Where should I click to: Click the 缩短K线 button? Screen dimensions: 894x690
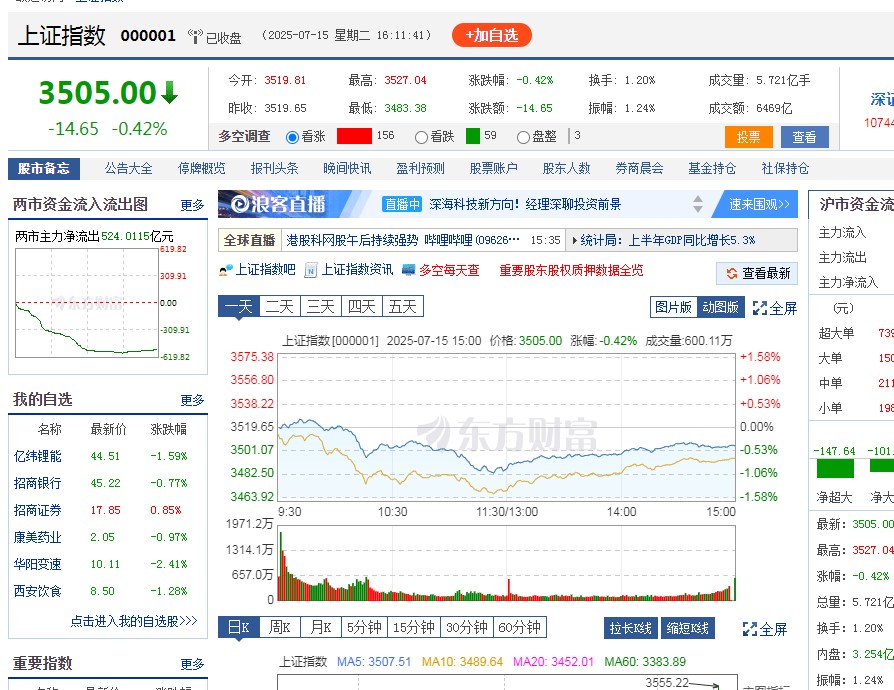point(688,628)
